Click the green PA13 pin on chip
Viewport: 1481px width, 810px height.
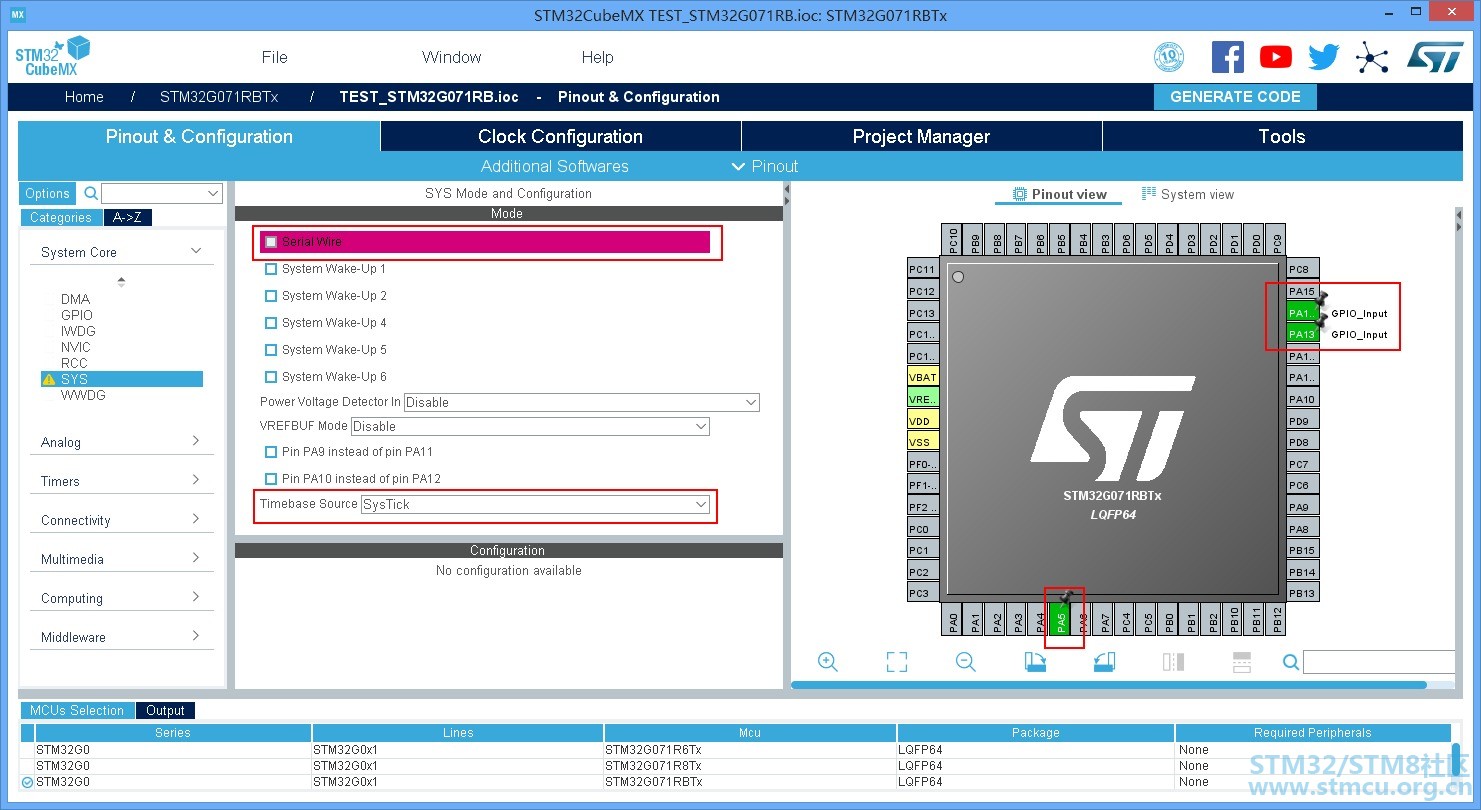pos(1302,335)
